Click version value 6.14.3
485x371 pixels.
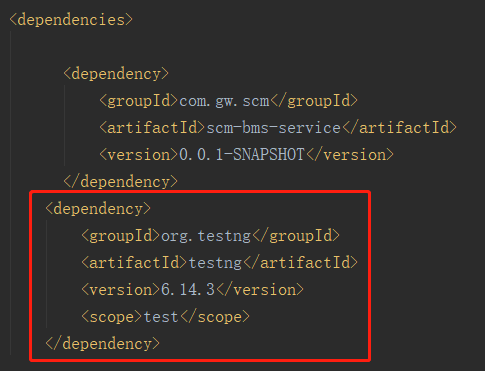click(188, 290)
